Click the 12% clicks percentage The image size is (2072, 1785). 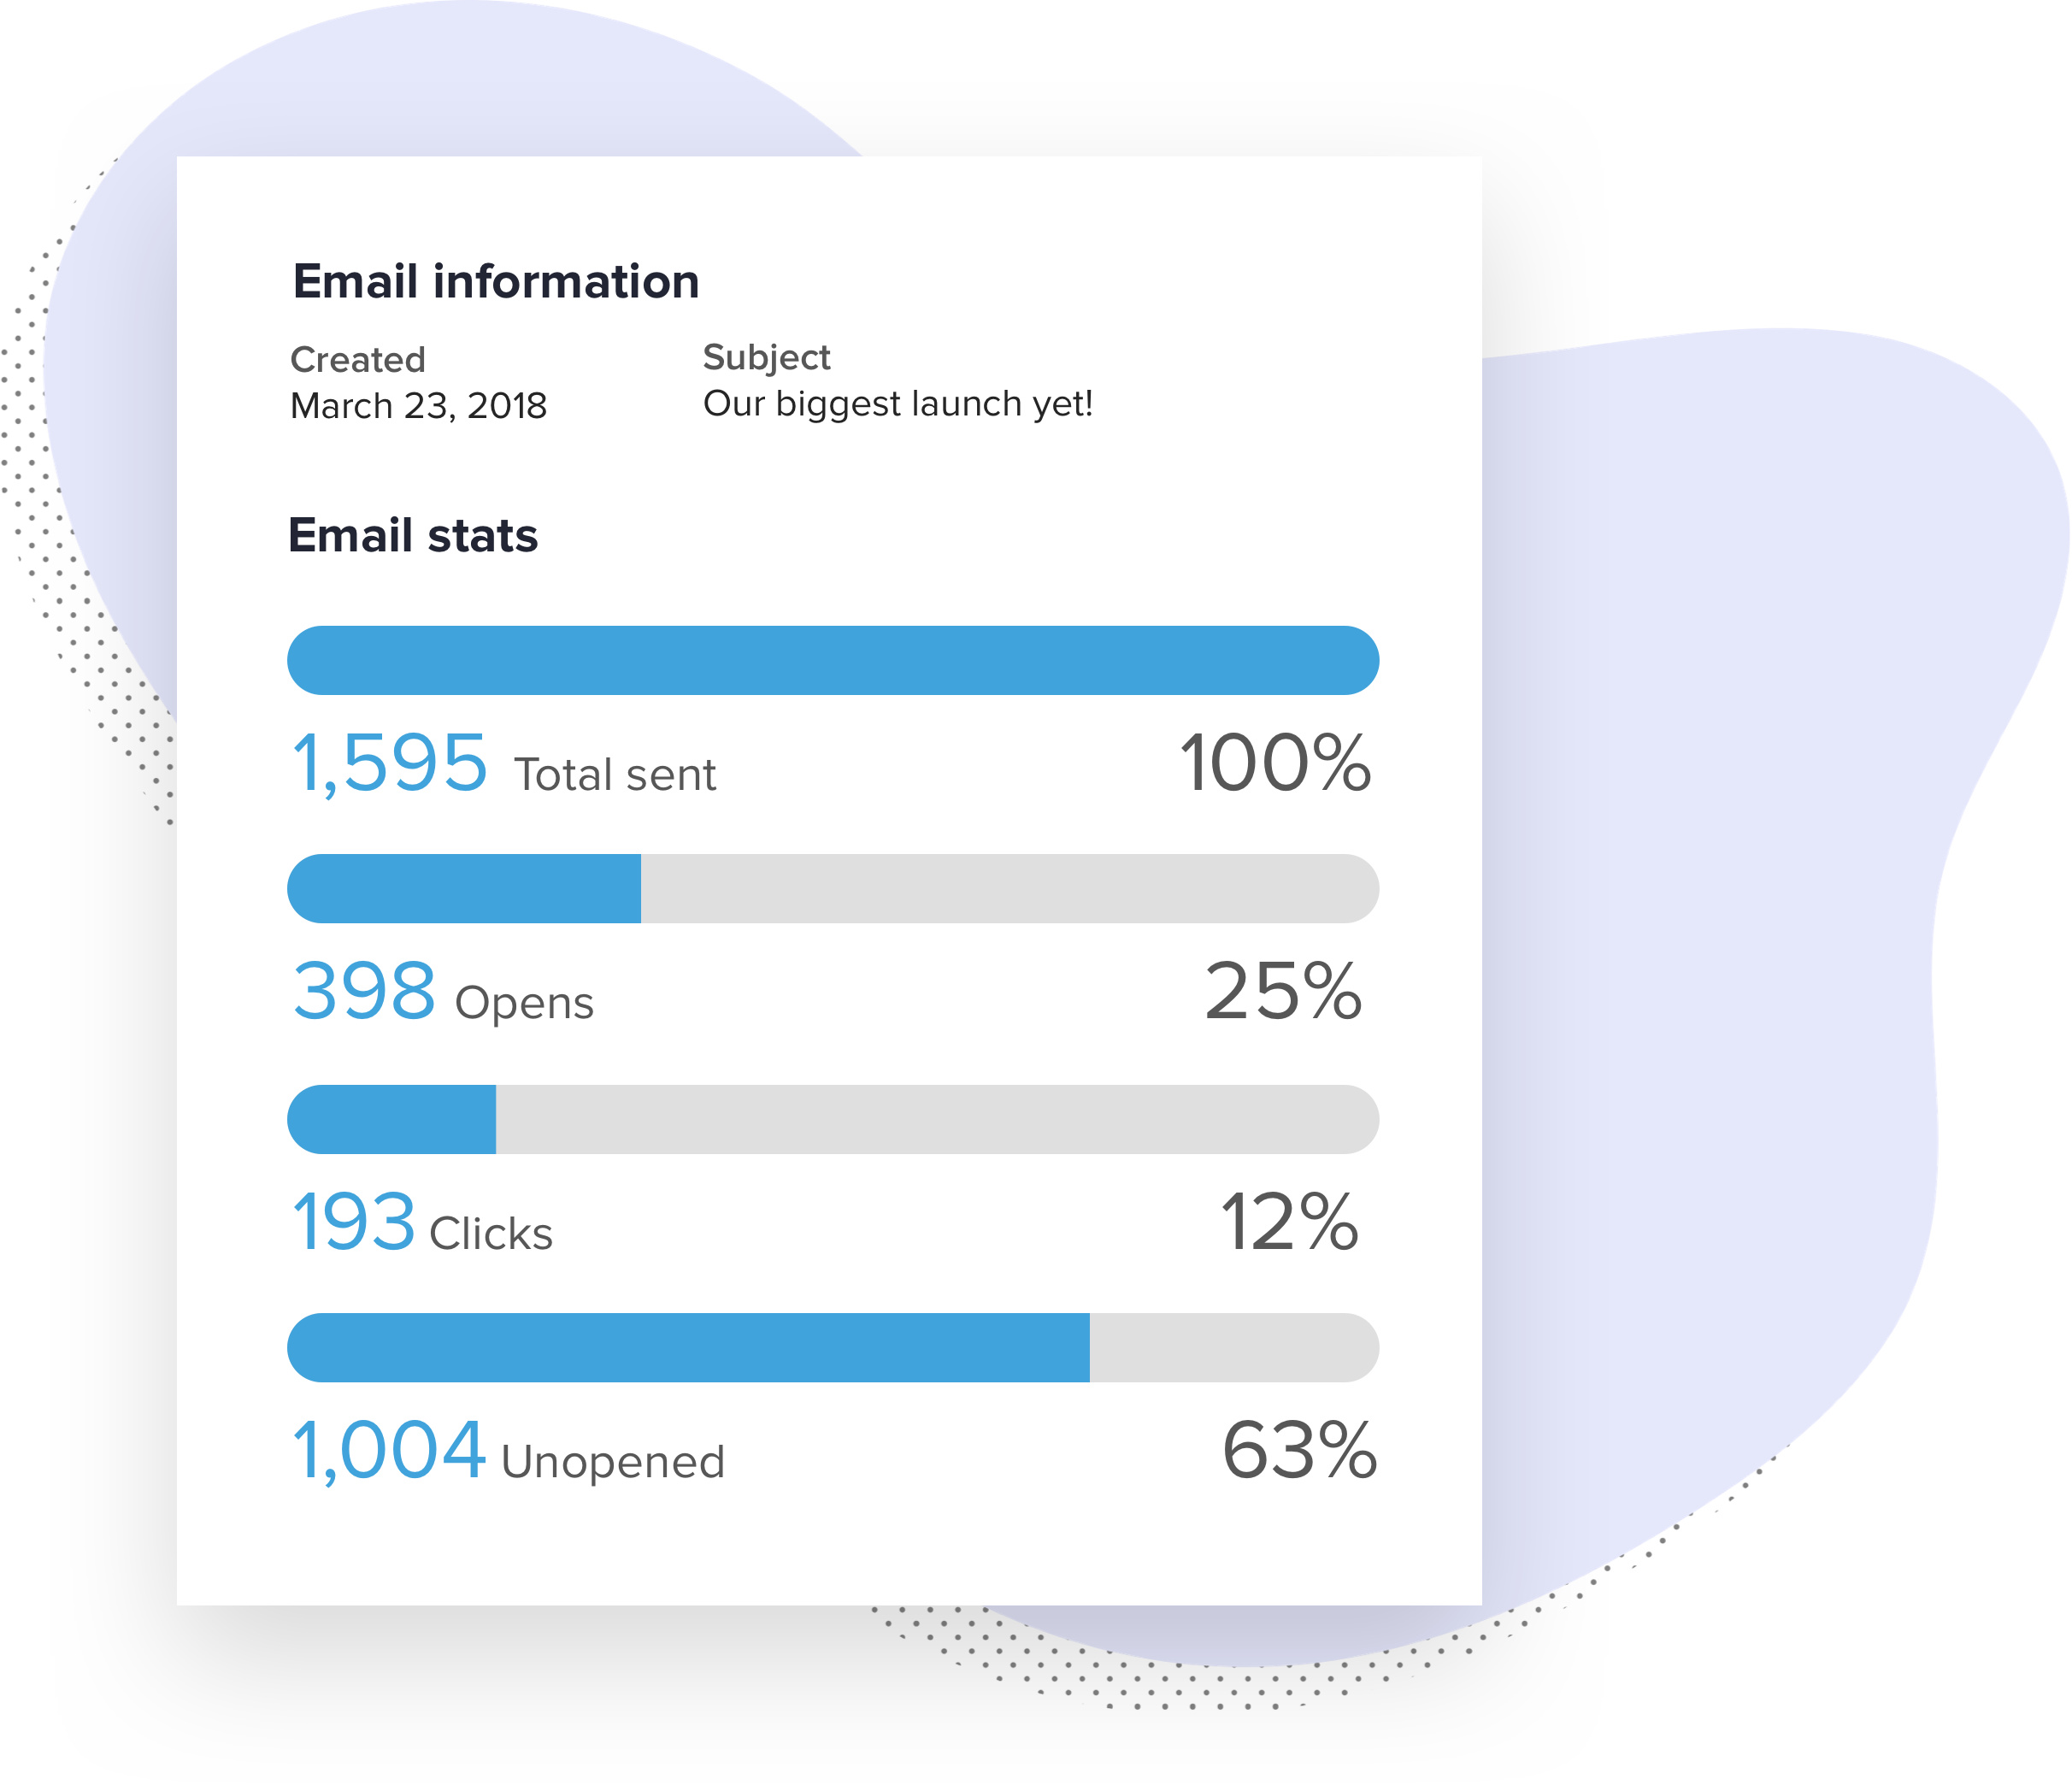(x=1290, y=1221)
